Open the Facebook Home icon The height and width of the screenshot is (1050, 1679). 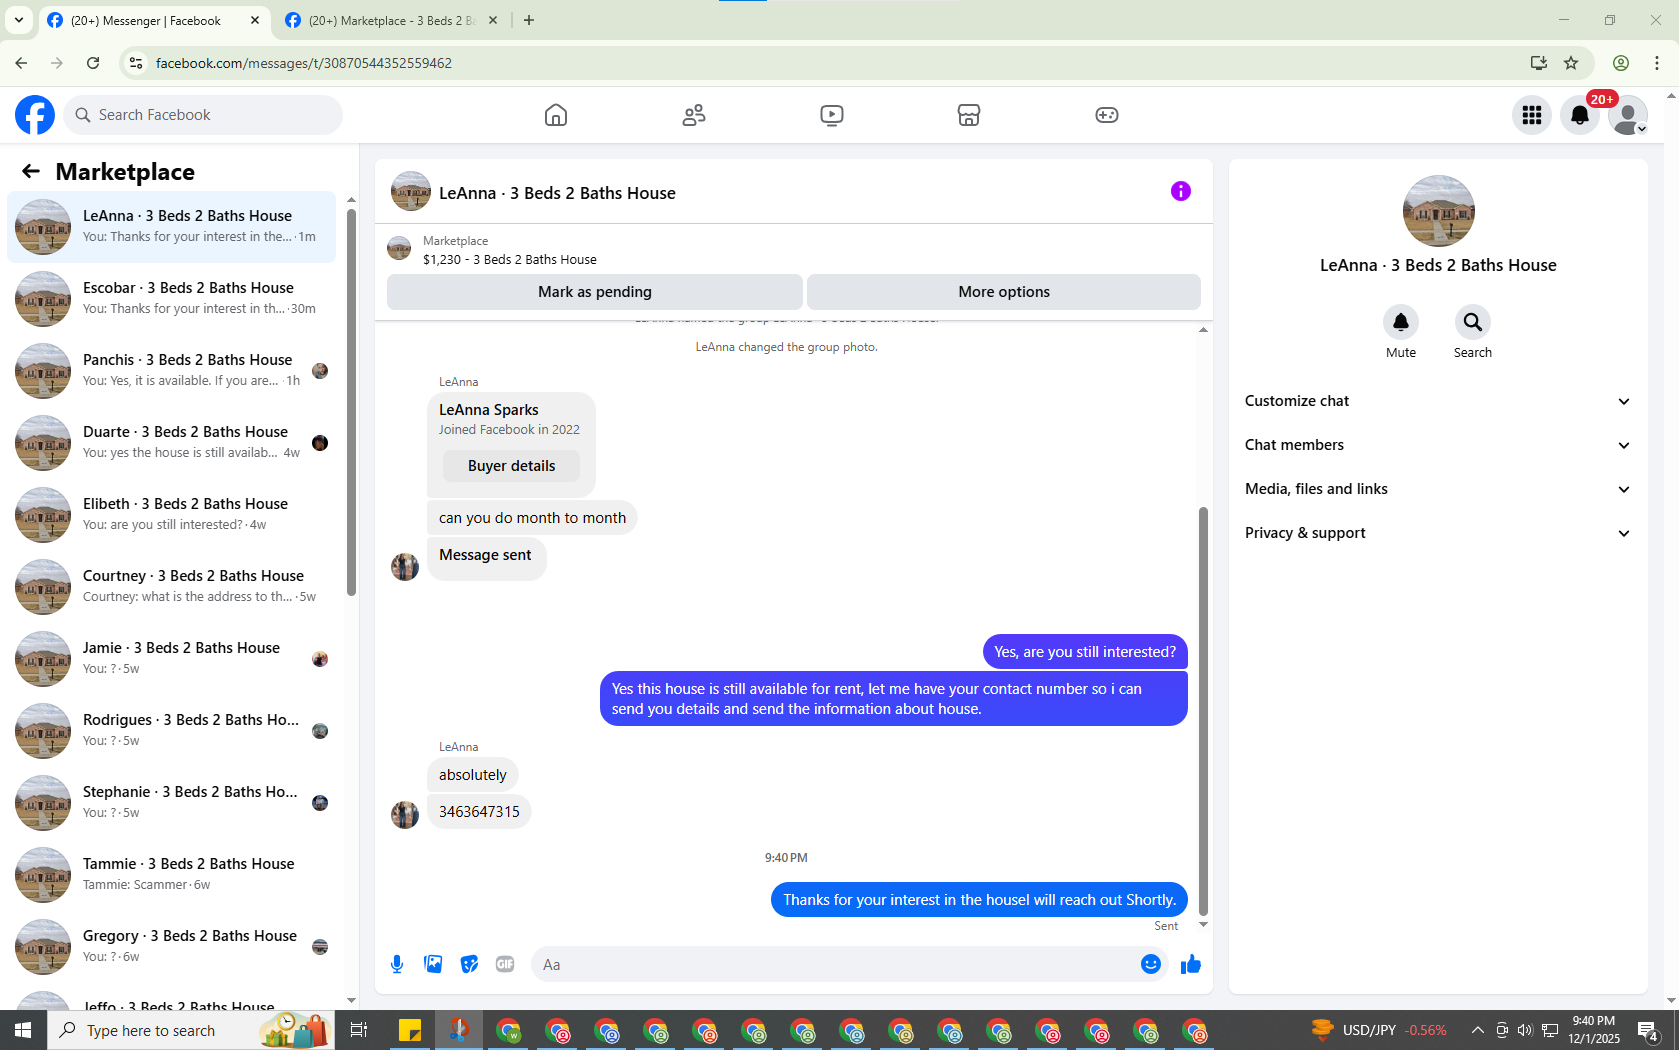click(556, 115)
